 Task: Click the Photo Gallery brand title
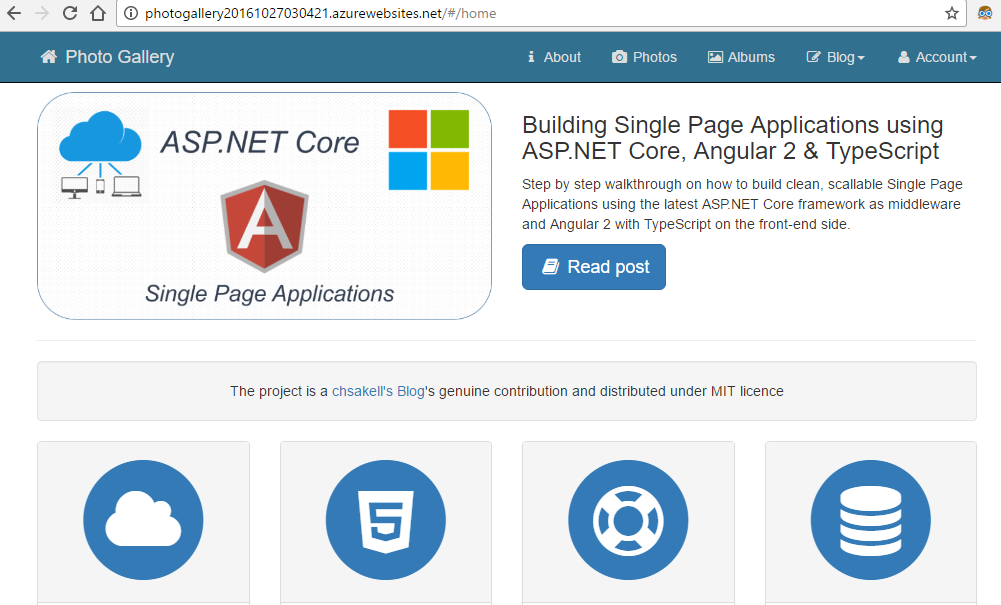[x=119, y=57]
